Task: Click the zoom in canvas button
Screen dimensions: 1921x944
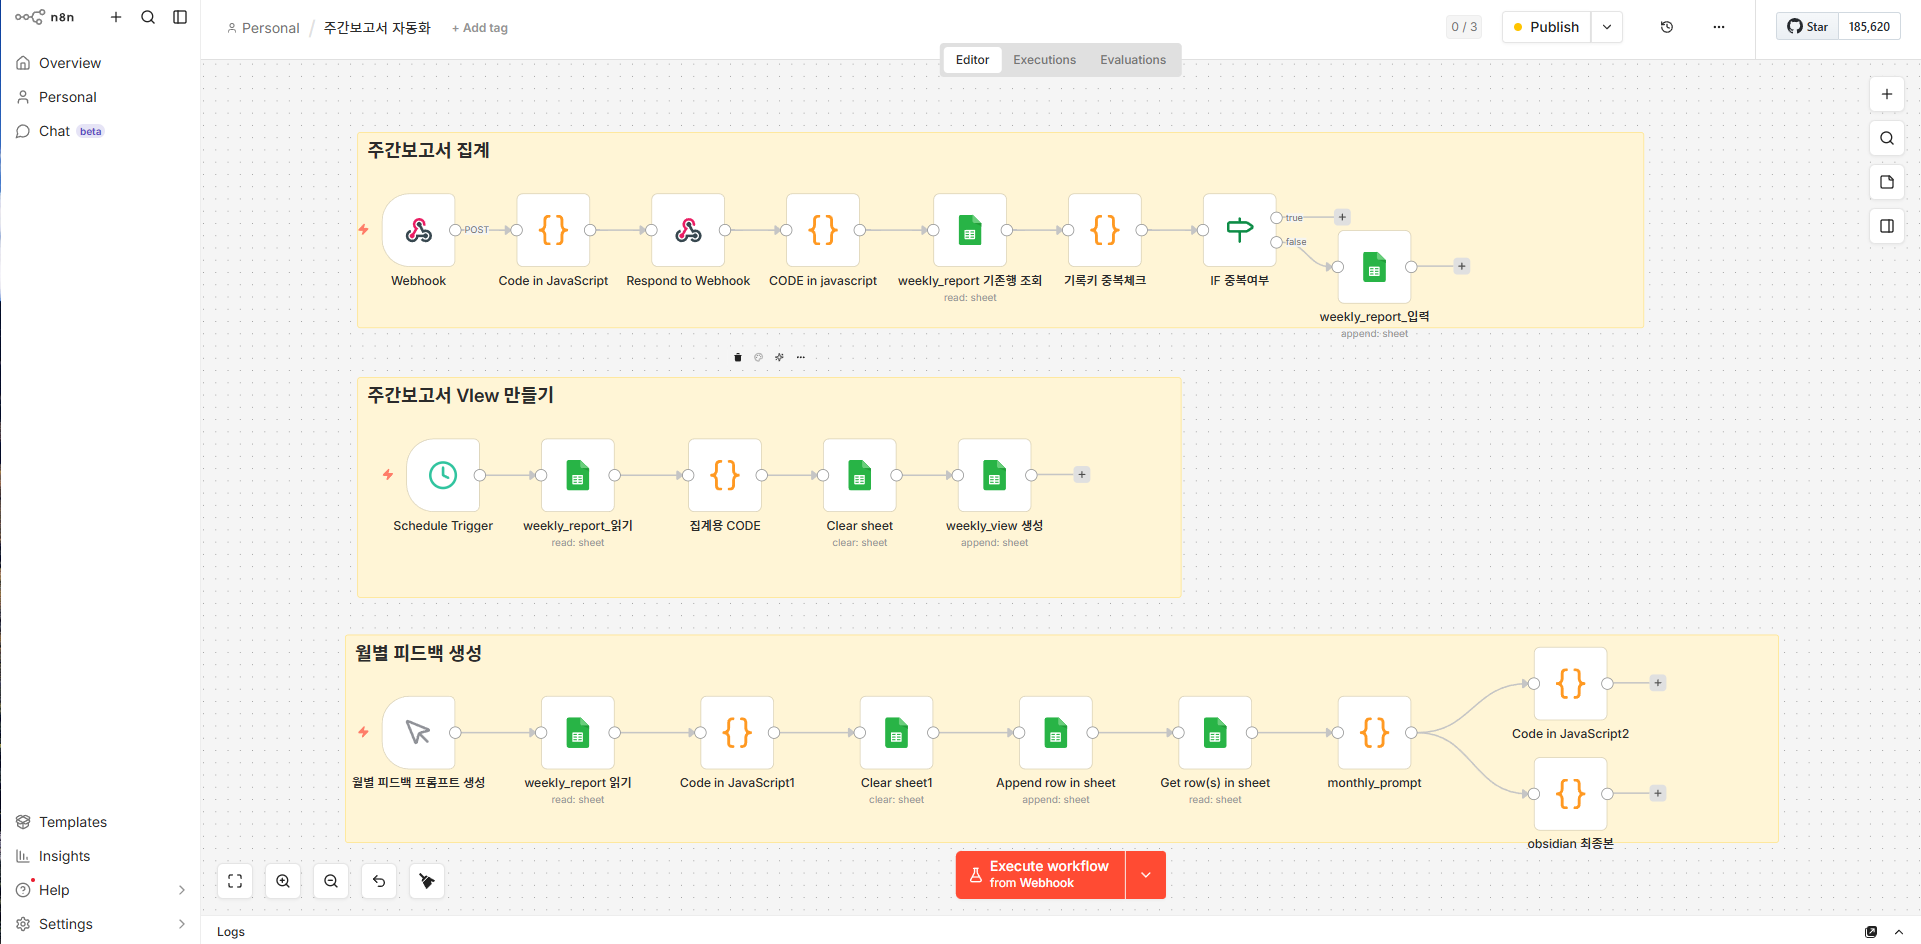Action: (283, 881)
